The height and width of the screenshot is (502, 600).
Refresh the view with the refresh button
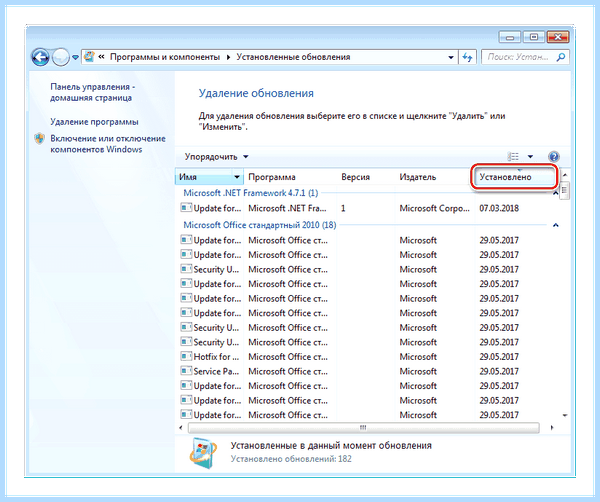click(467, 57)
